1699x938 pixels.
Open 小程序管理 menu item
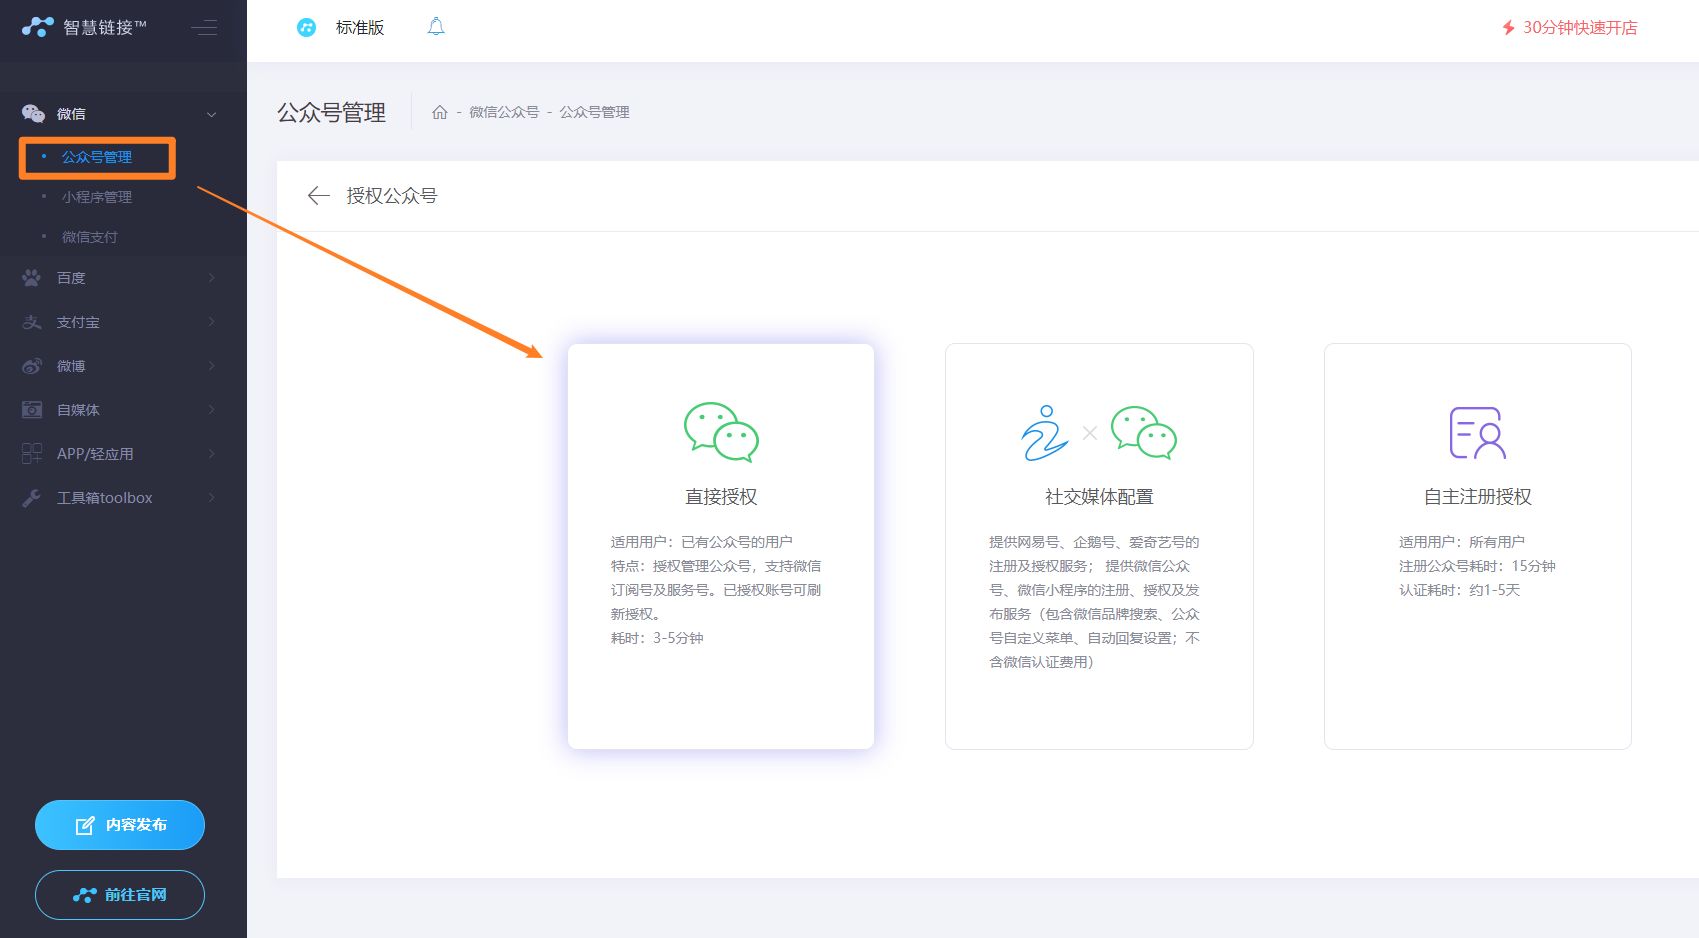pyautogui.click(x=97, y=197)
